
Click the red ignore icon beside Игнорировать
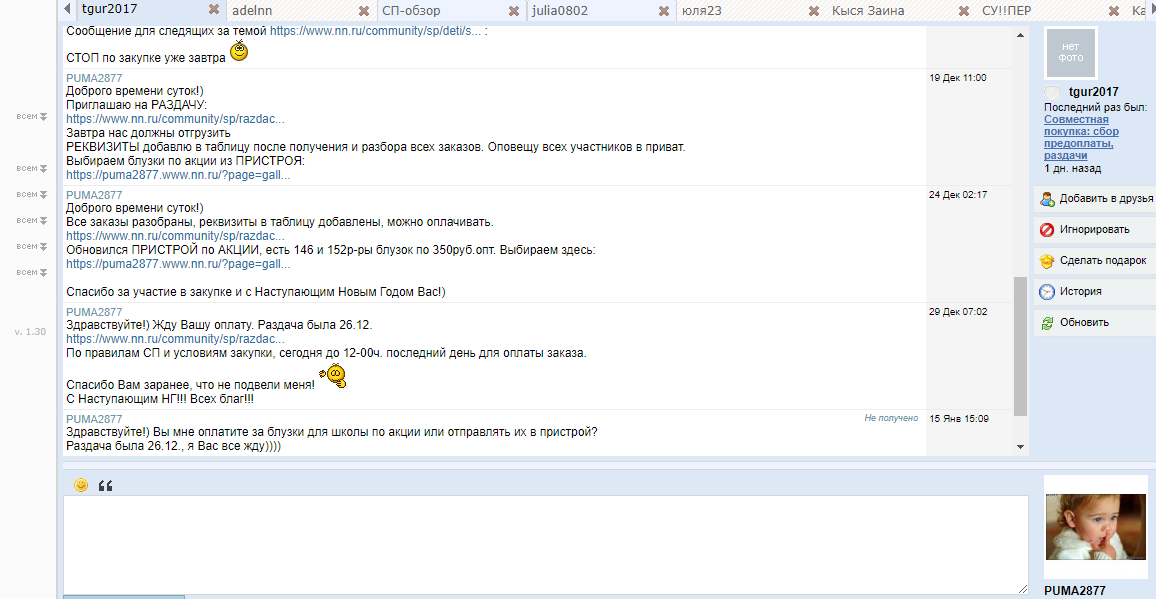[x=1047, y=230]
